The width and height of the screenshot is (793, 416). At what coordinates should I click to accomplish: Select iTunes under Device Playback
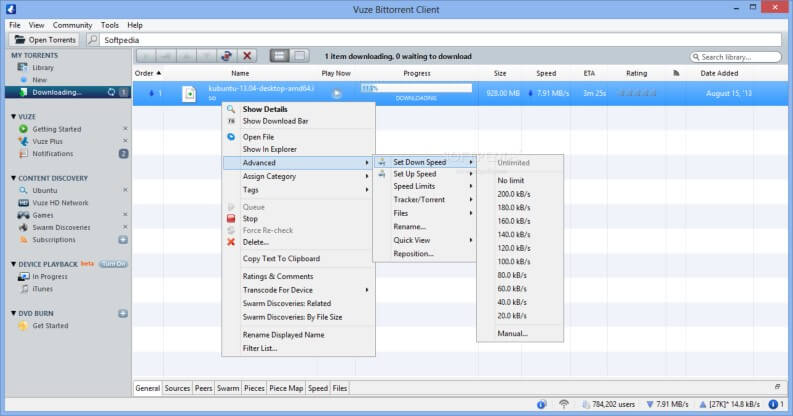[x=42, y=289]
